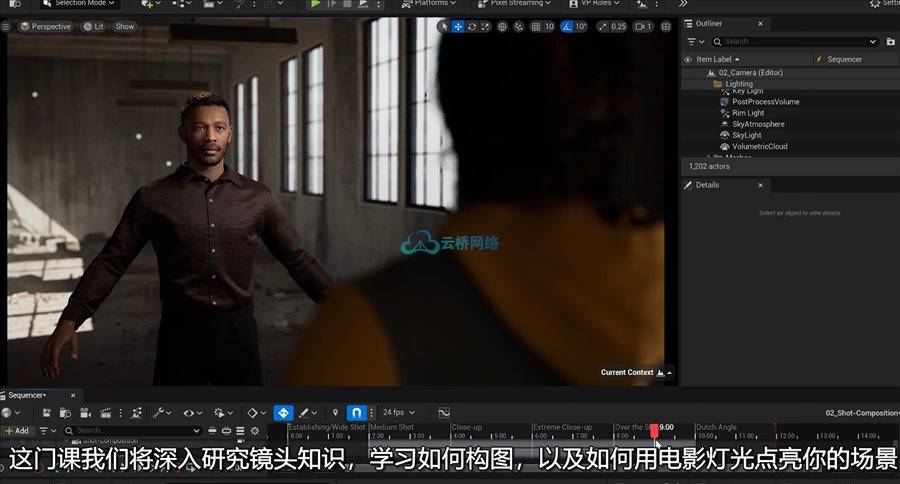Open the Current Context menu in the viewport
900x484 pixels.
(636, 373)
